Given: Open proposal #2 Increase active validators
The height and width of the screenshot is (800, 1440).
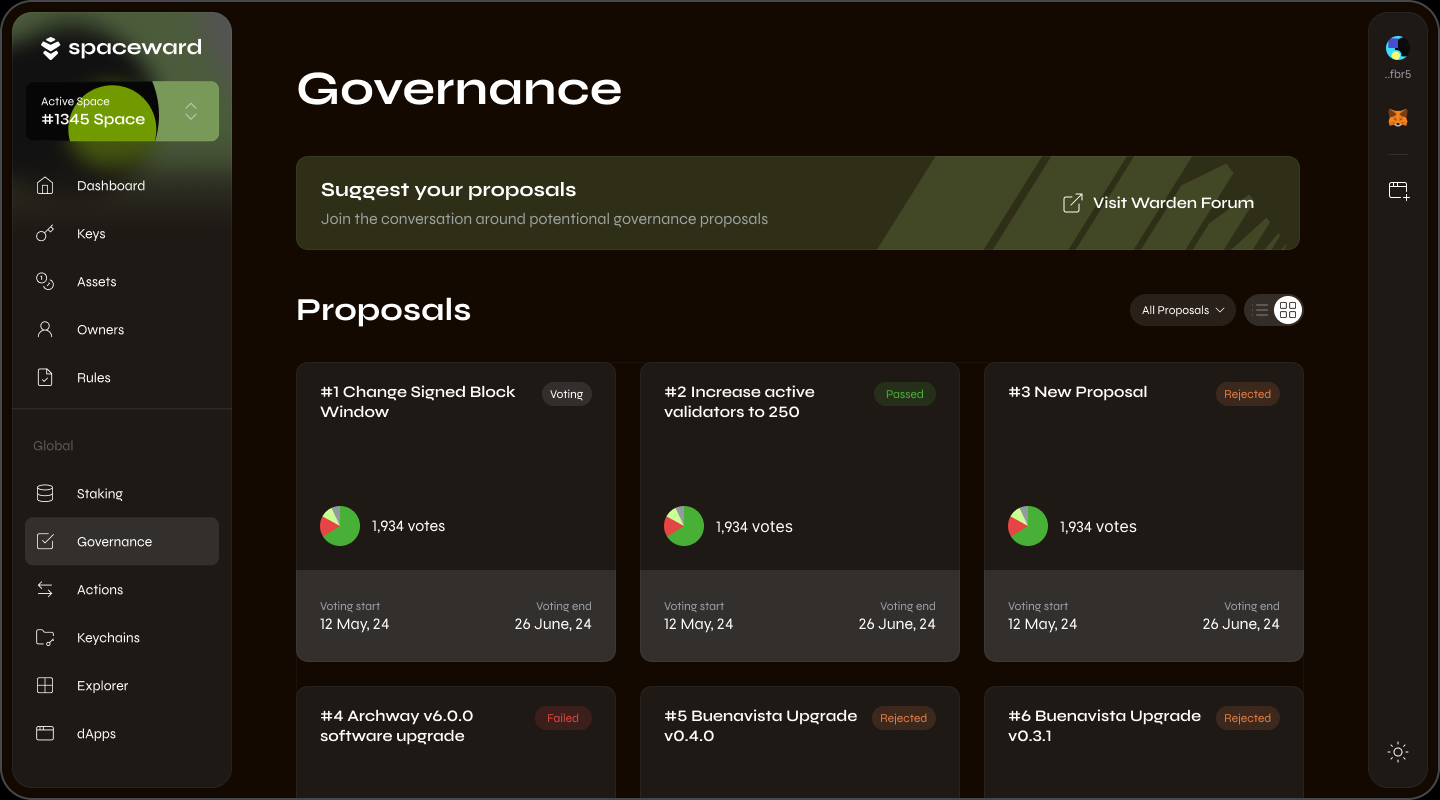Looking at the screenshot, I should 739,402.
